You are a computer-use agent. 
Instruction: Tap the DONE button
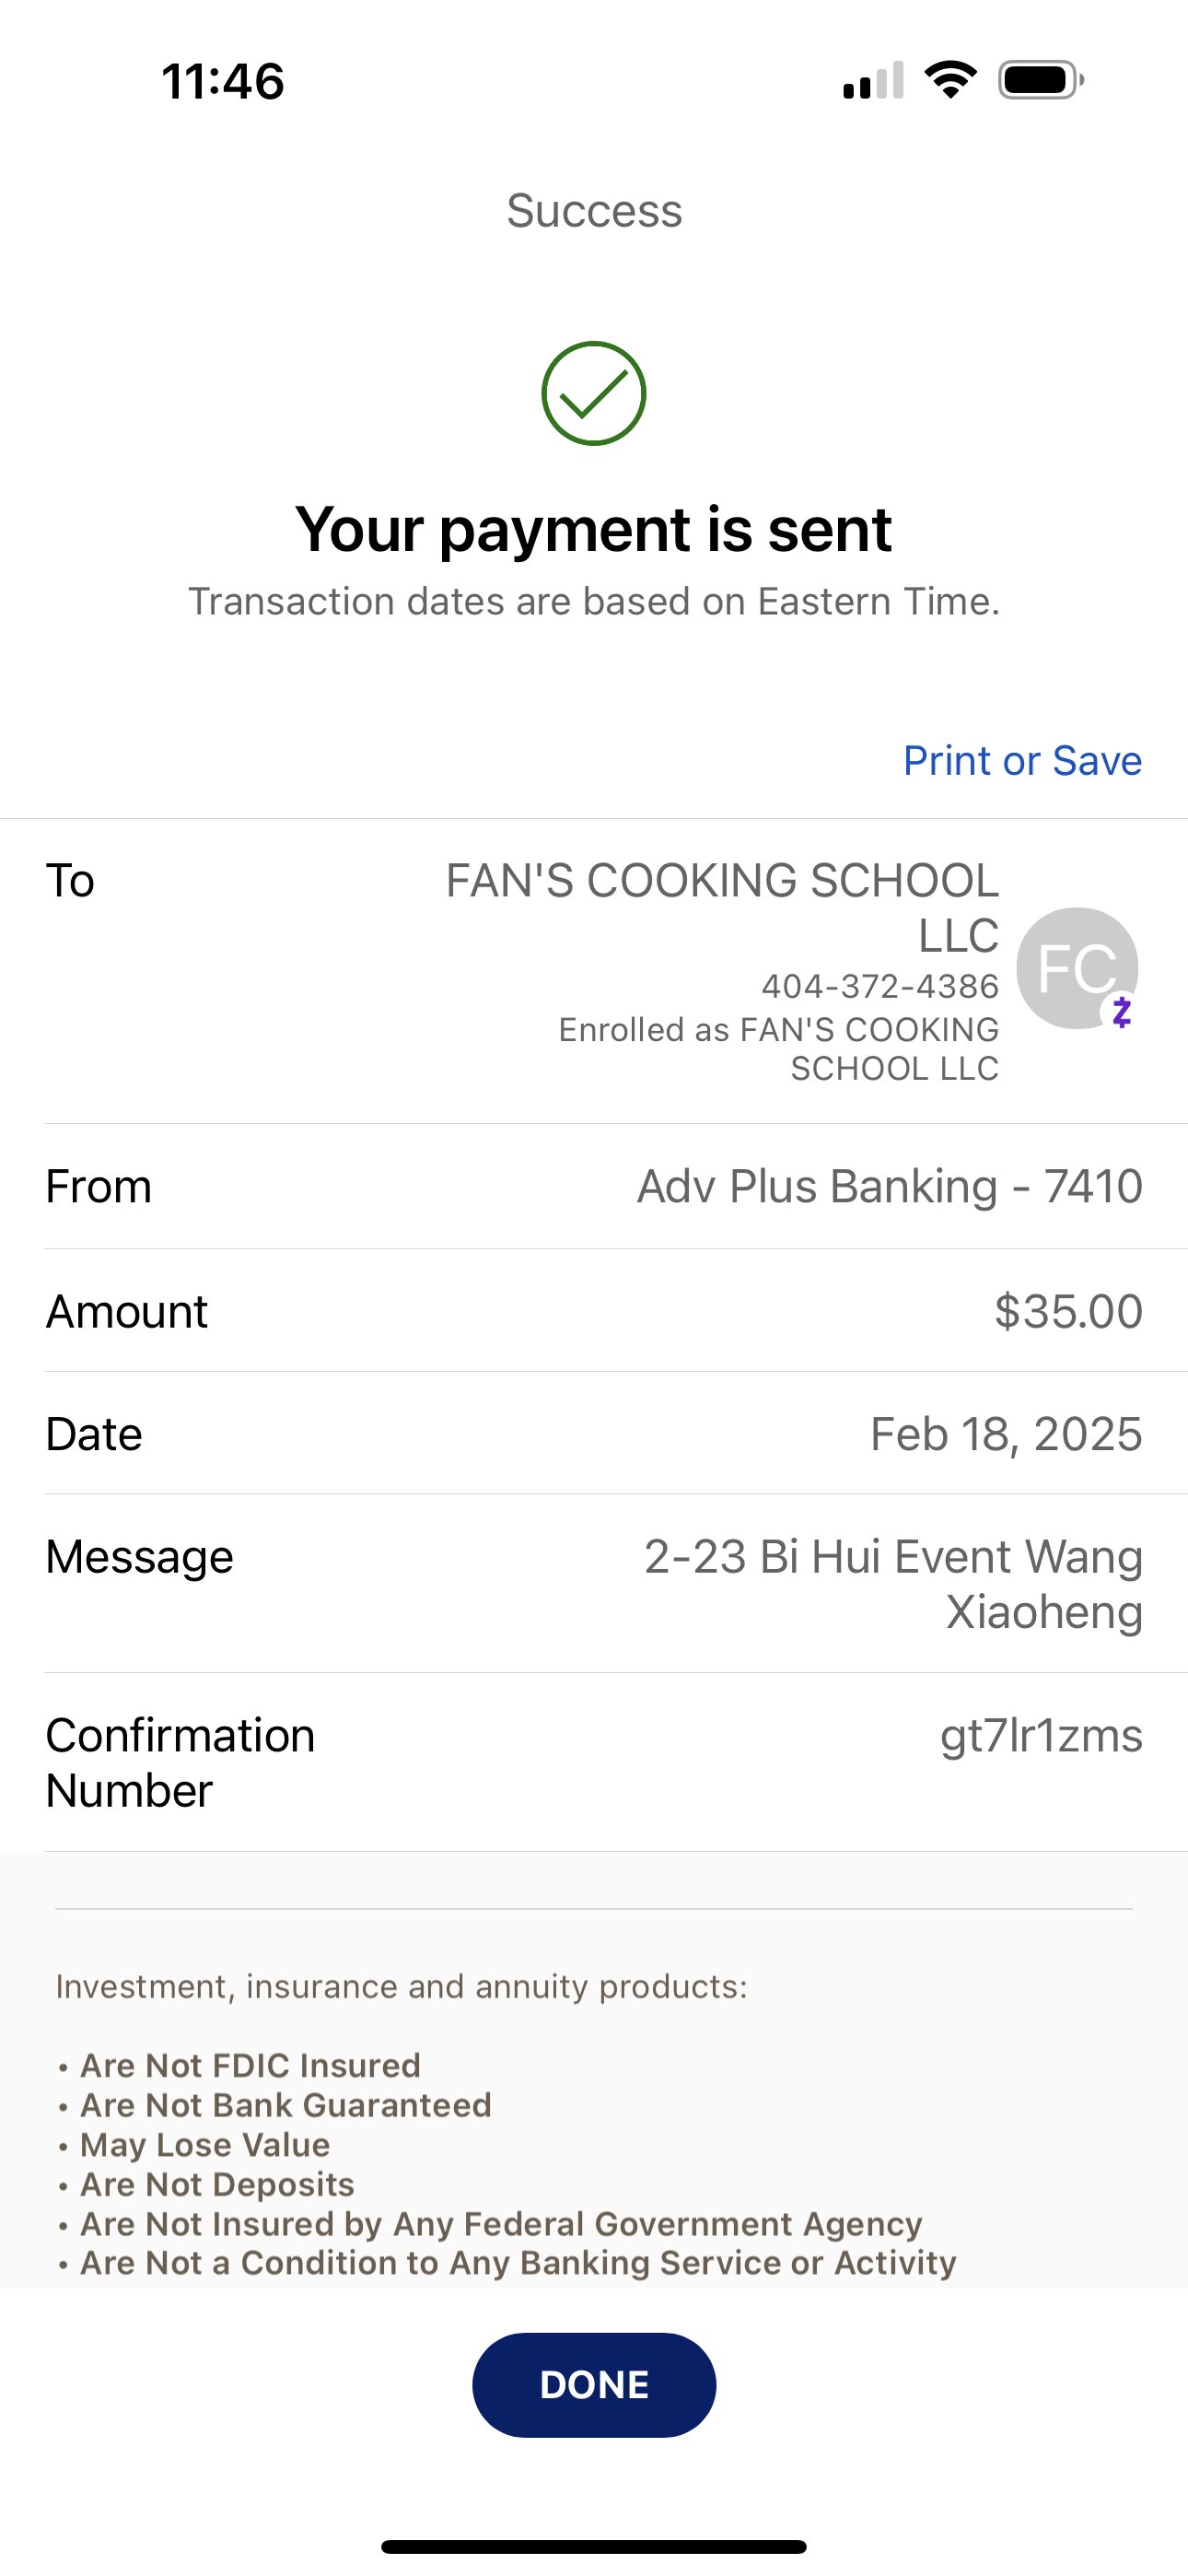coord(594,2385)
